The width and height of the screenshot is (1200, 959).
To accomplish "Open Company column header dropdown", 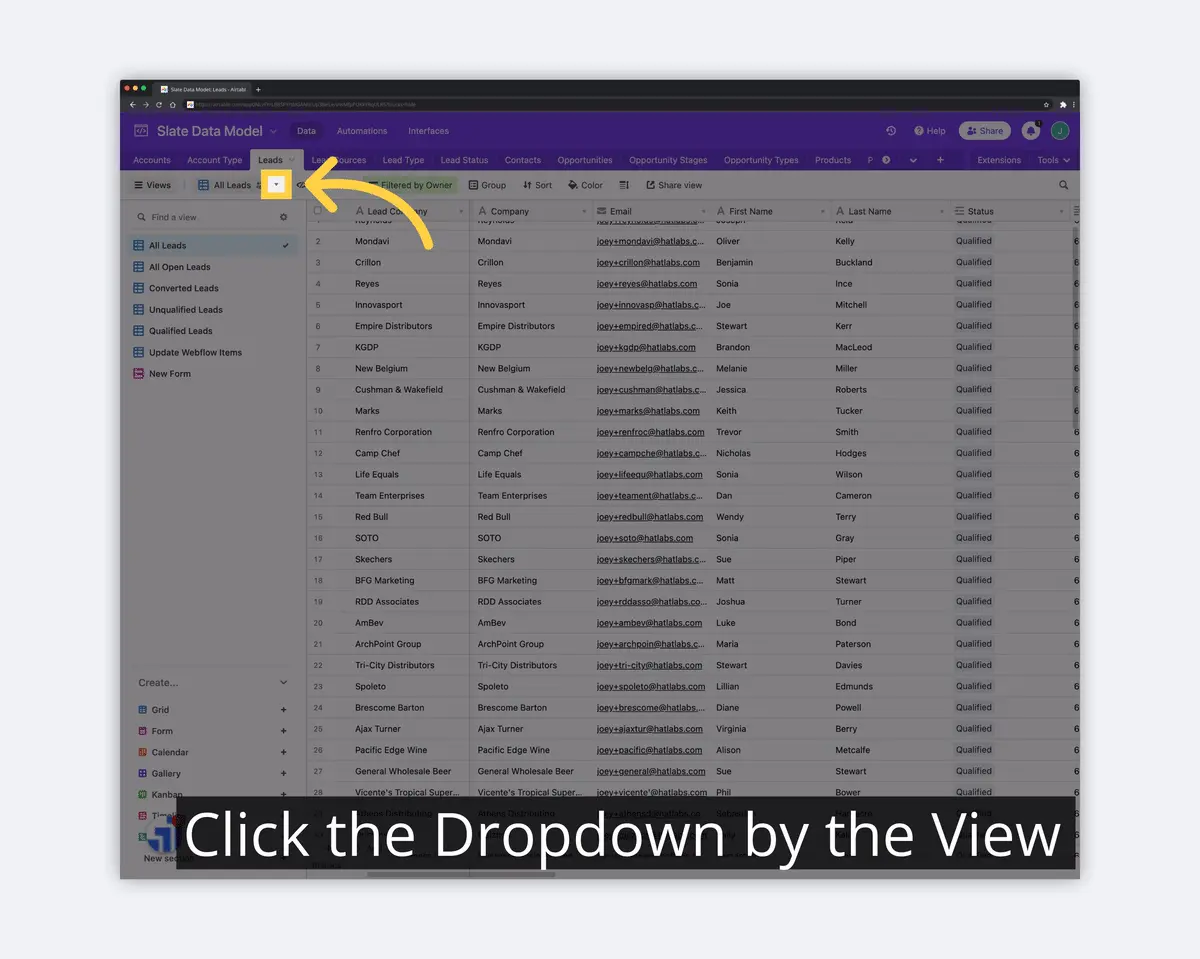I will (x=584, y=212).
